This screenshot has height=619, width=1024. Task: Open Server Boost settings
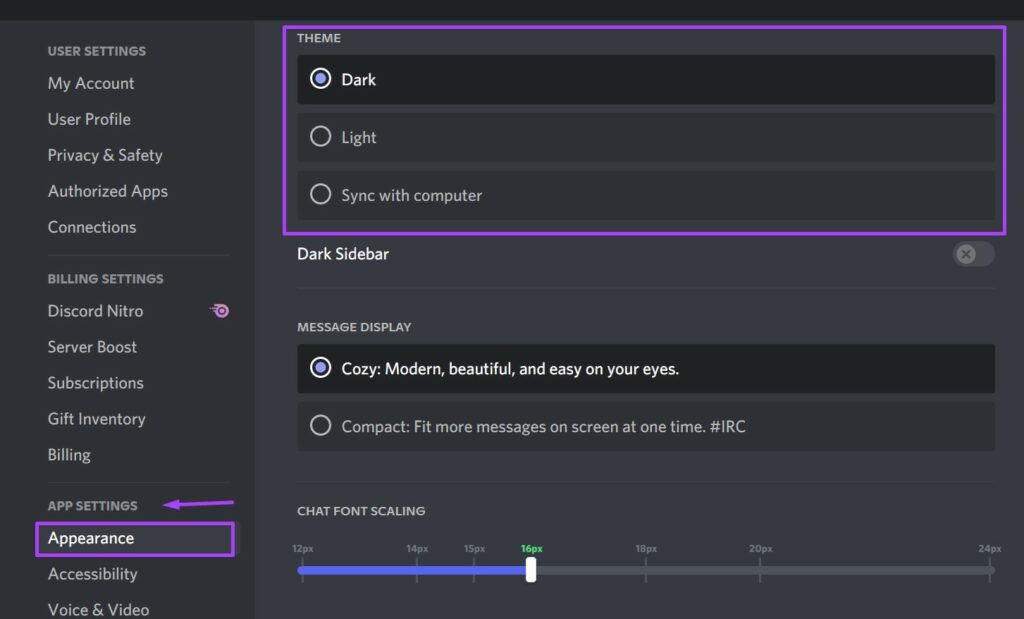[x=92, y=347]
